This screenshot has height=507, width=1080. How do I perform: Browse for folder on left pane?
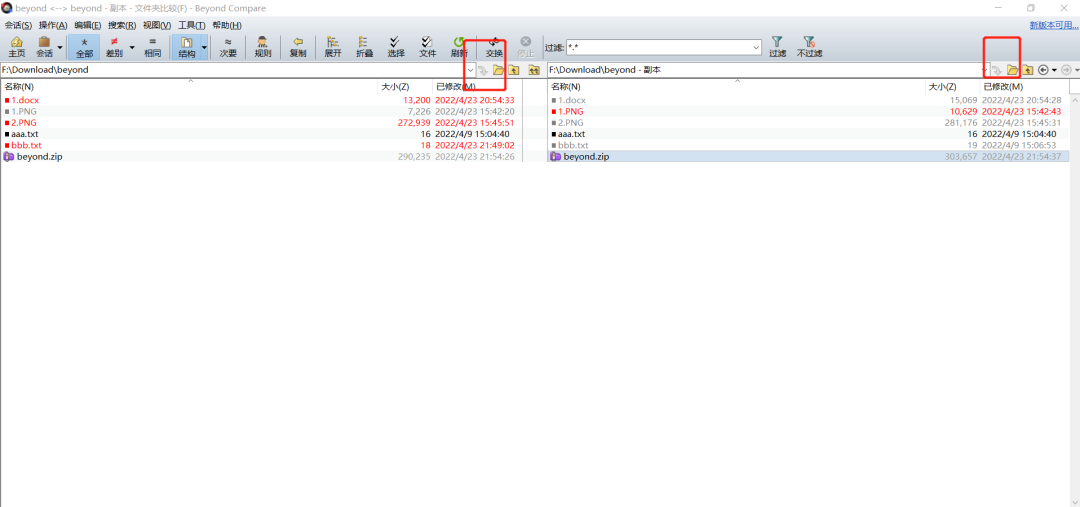pyautogui.click(x=498, y=70)
